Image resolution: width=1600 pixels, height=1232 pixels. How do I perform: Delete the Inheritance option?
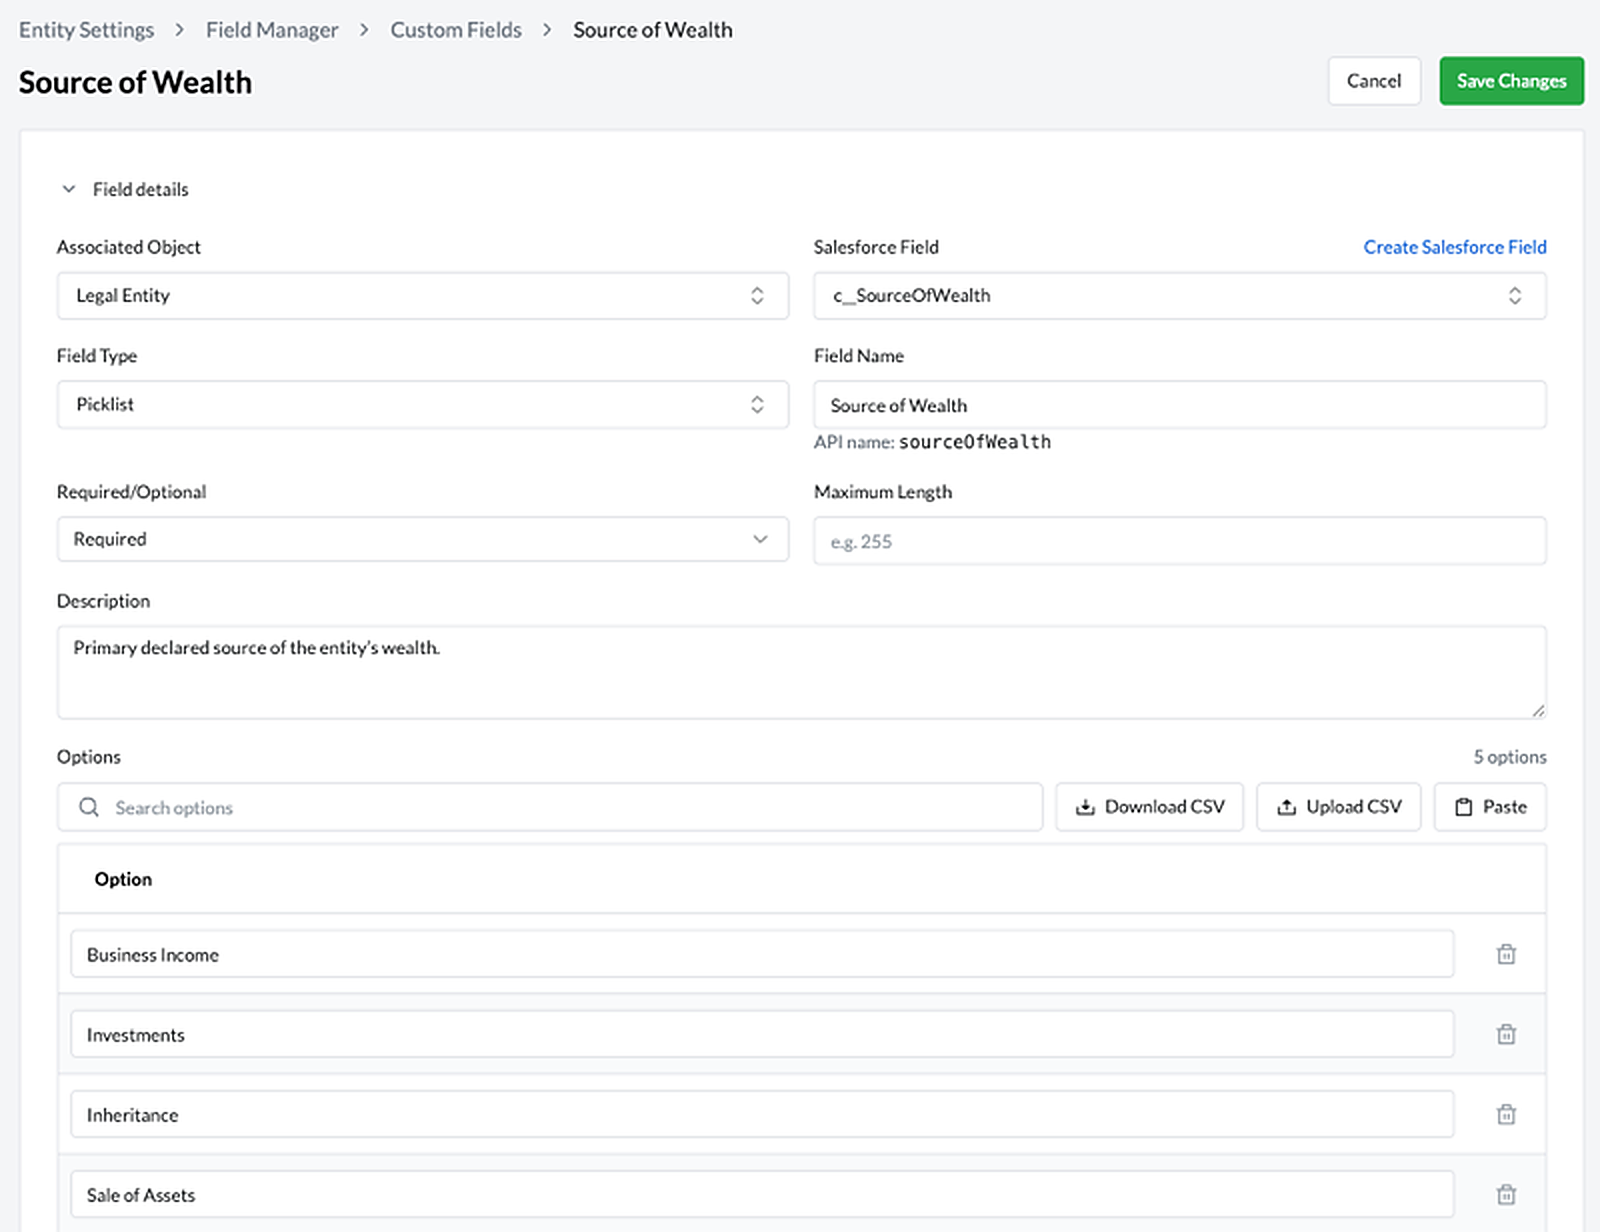point(1506,1114)
